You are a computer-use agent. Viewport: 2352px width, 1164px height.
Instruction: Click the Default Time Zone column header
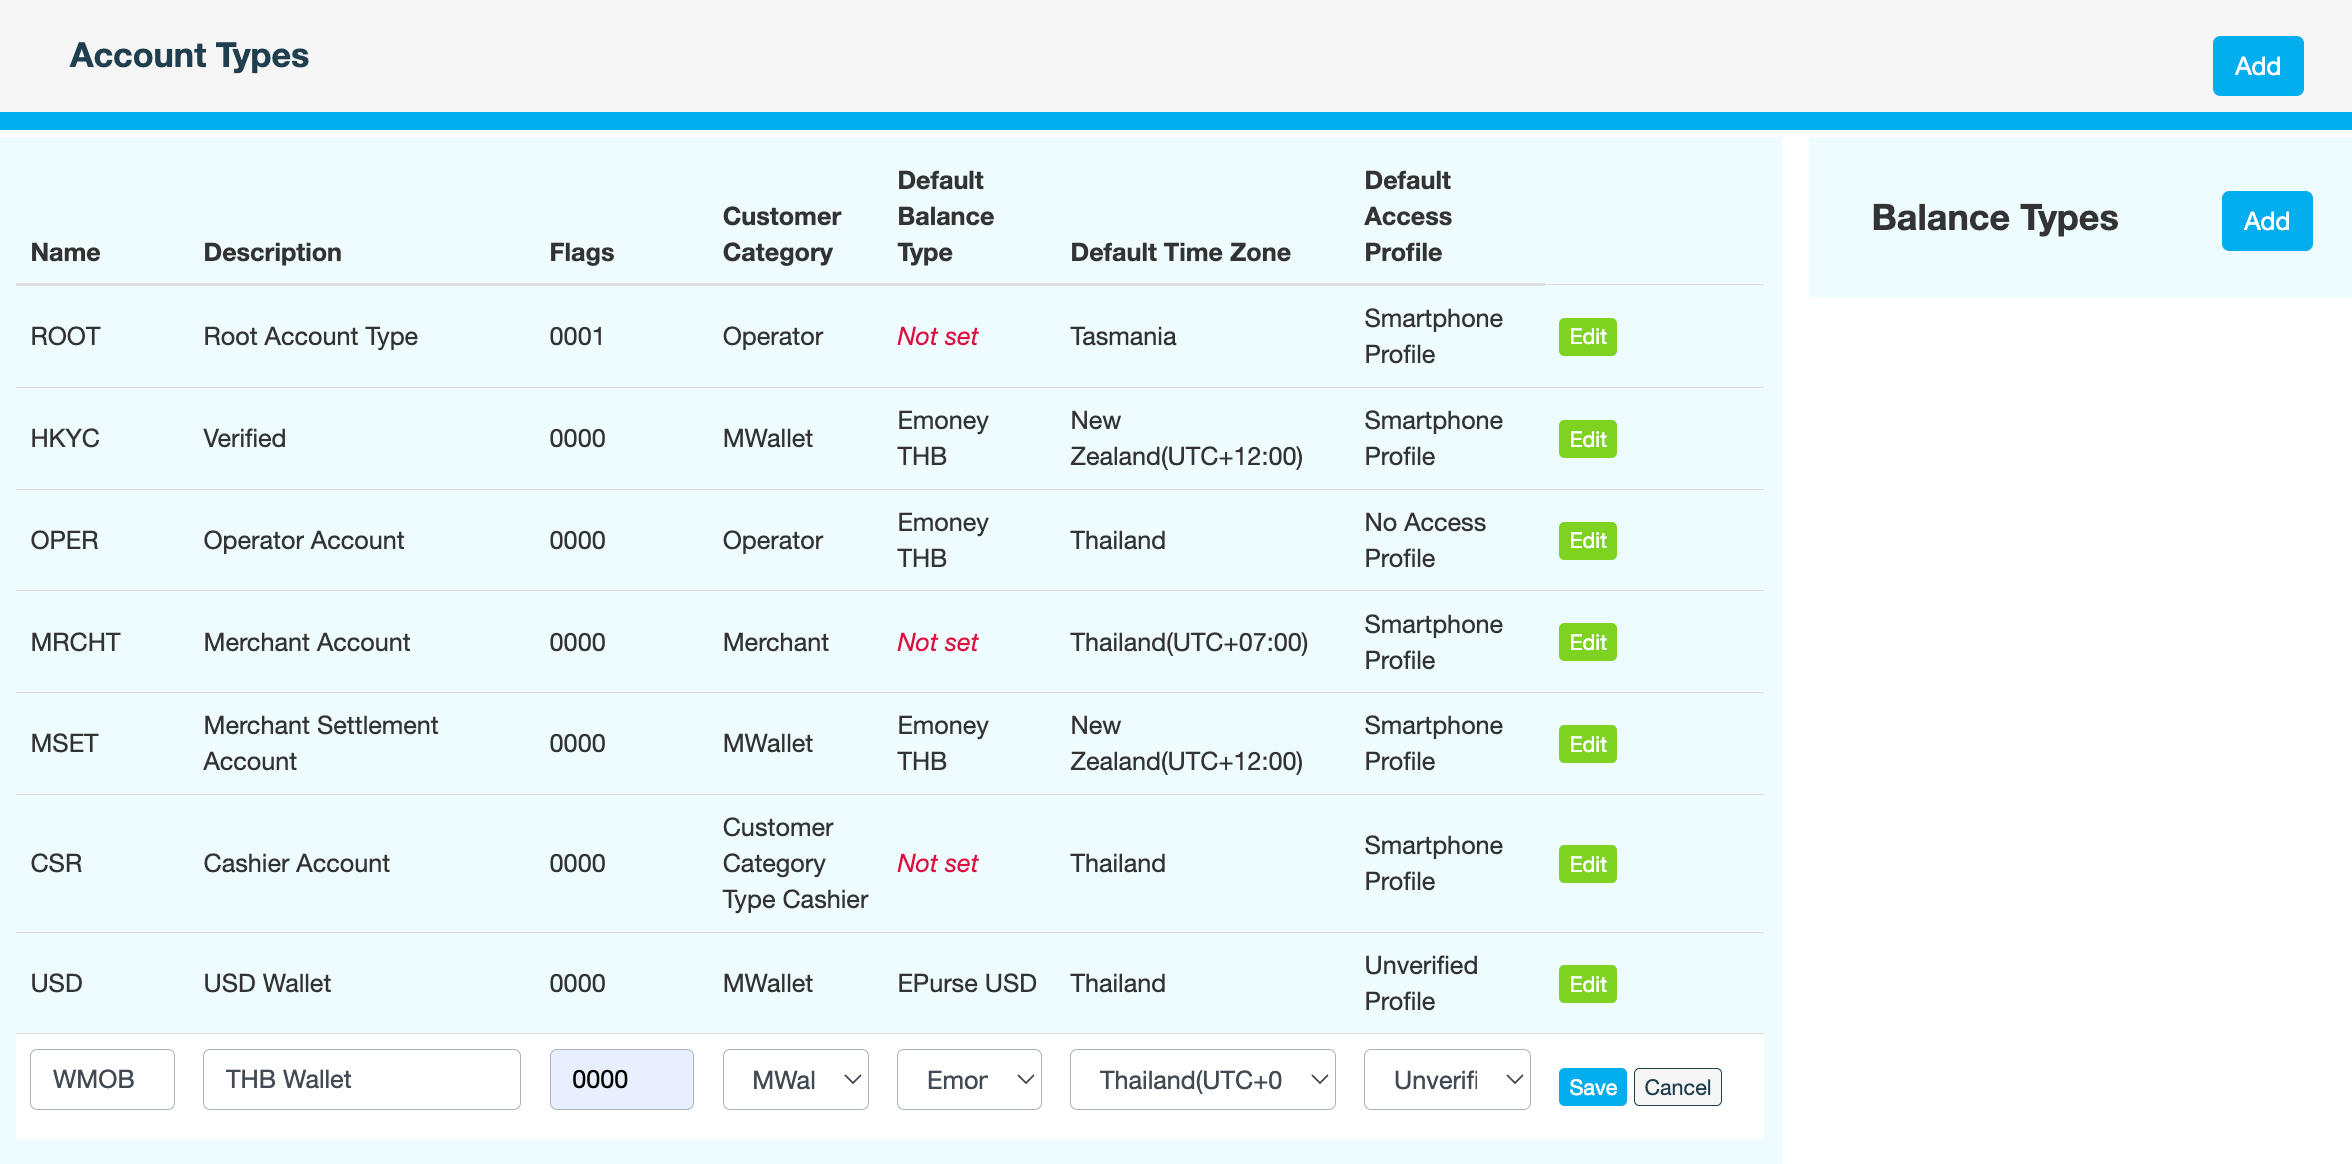pos(1180,252)
